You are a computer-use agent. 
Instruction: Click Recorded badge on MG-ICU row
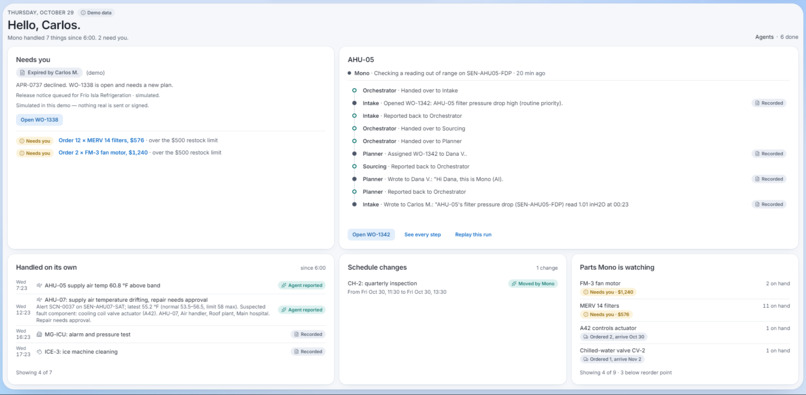click(308, 334)
